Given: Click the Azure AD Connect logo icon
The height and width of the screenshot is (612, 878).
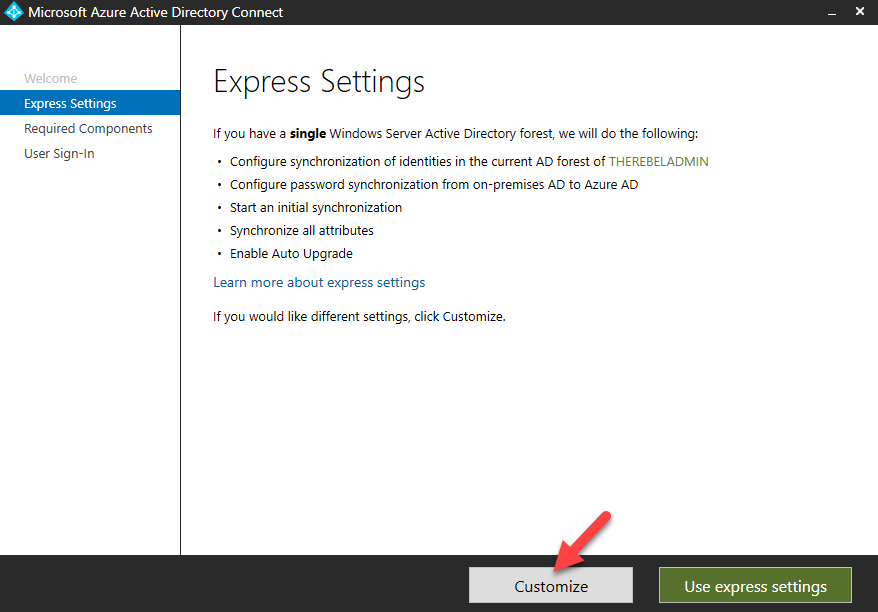Looking at the screenshot, I should [x=13, y=12].
